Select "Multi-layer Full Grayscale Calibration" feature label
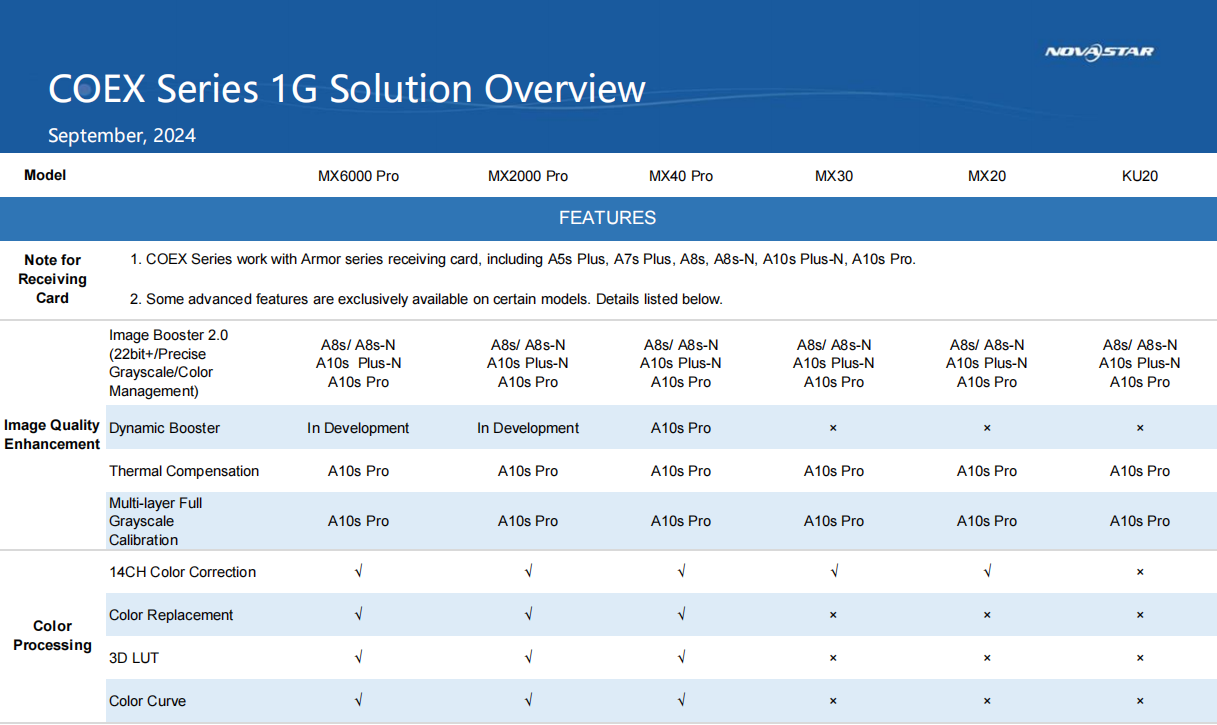The height and width of the screenshot is (725, 1217). coord(156,521)
